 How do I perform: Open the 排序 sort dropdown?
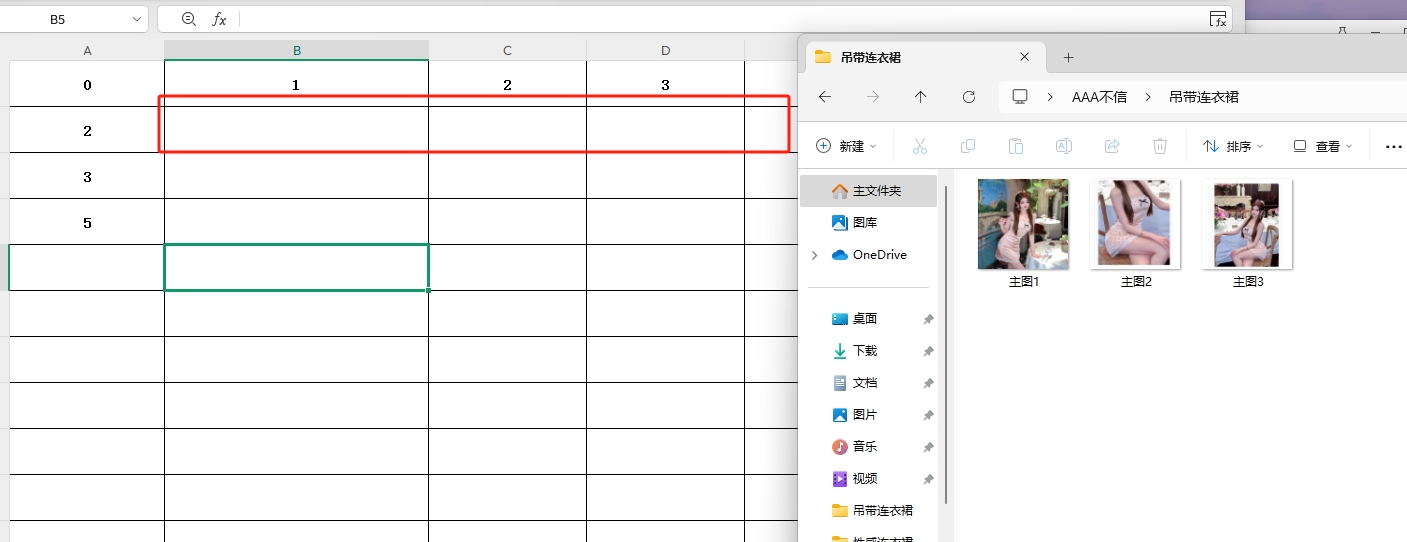(1233, 146)
